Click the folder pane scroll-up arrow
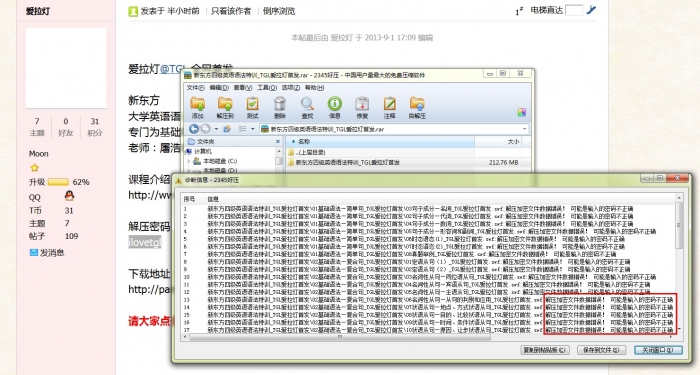700x375 pixels. pos(279,152)
